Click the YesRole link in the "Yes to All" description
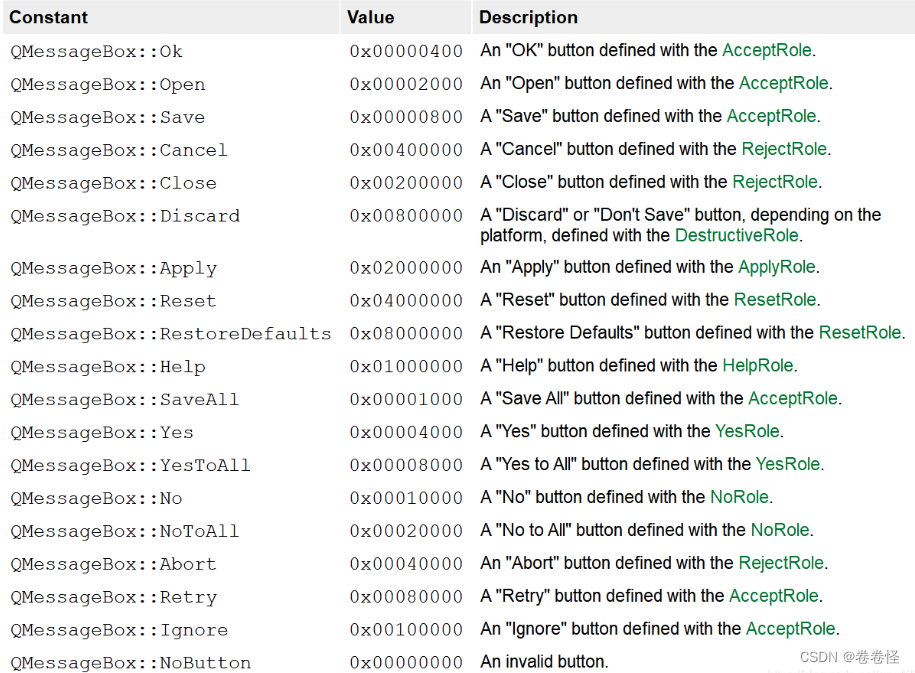Viewport: 915px width, 673px height. pyautogui.click(x=788, y=464)
